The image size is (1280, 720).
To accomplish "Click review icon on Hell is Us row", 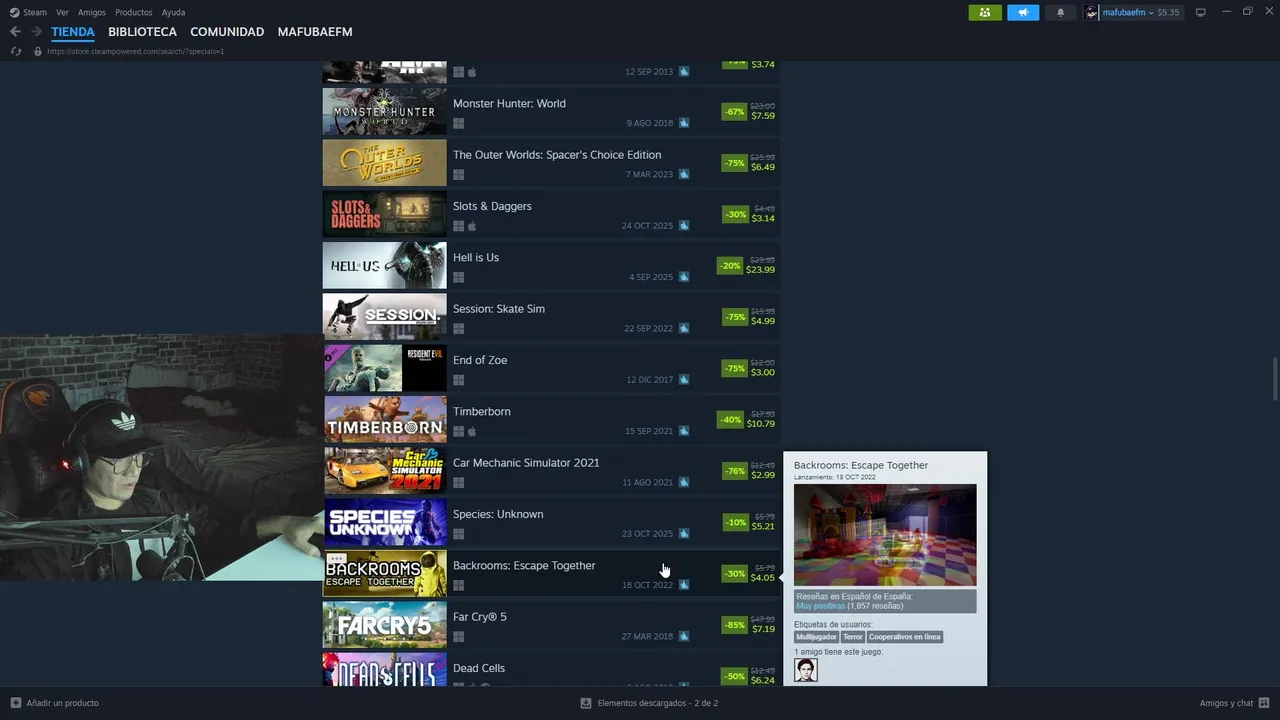I will [x=684, y=277].
